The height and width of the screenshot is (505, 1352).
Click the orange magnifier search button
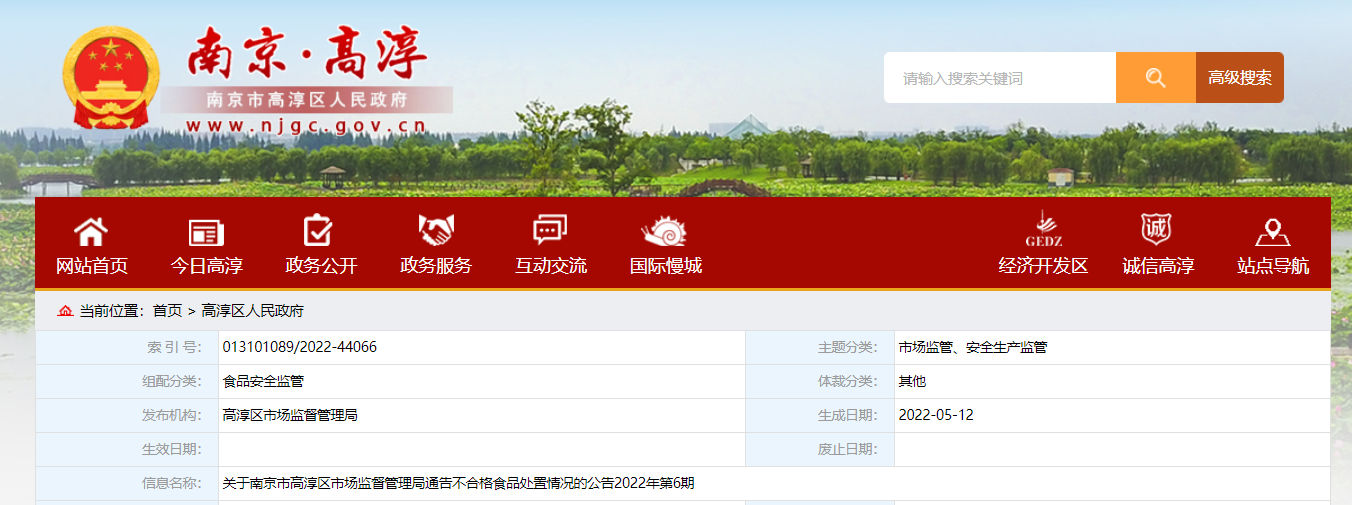pos(1156,78)
